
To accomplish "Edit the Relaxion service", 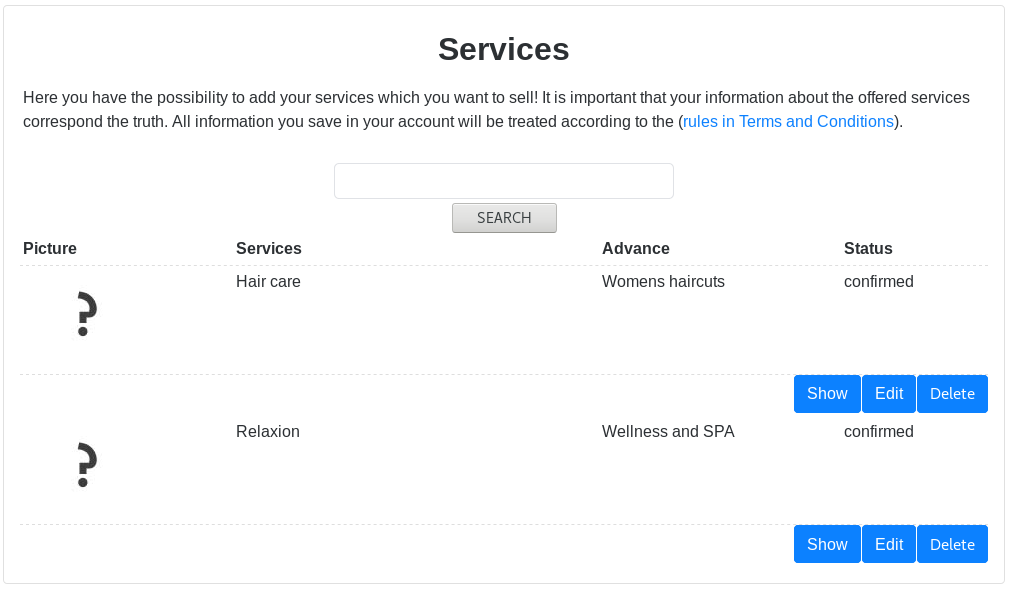I will coord(889,544).
